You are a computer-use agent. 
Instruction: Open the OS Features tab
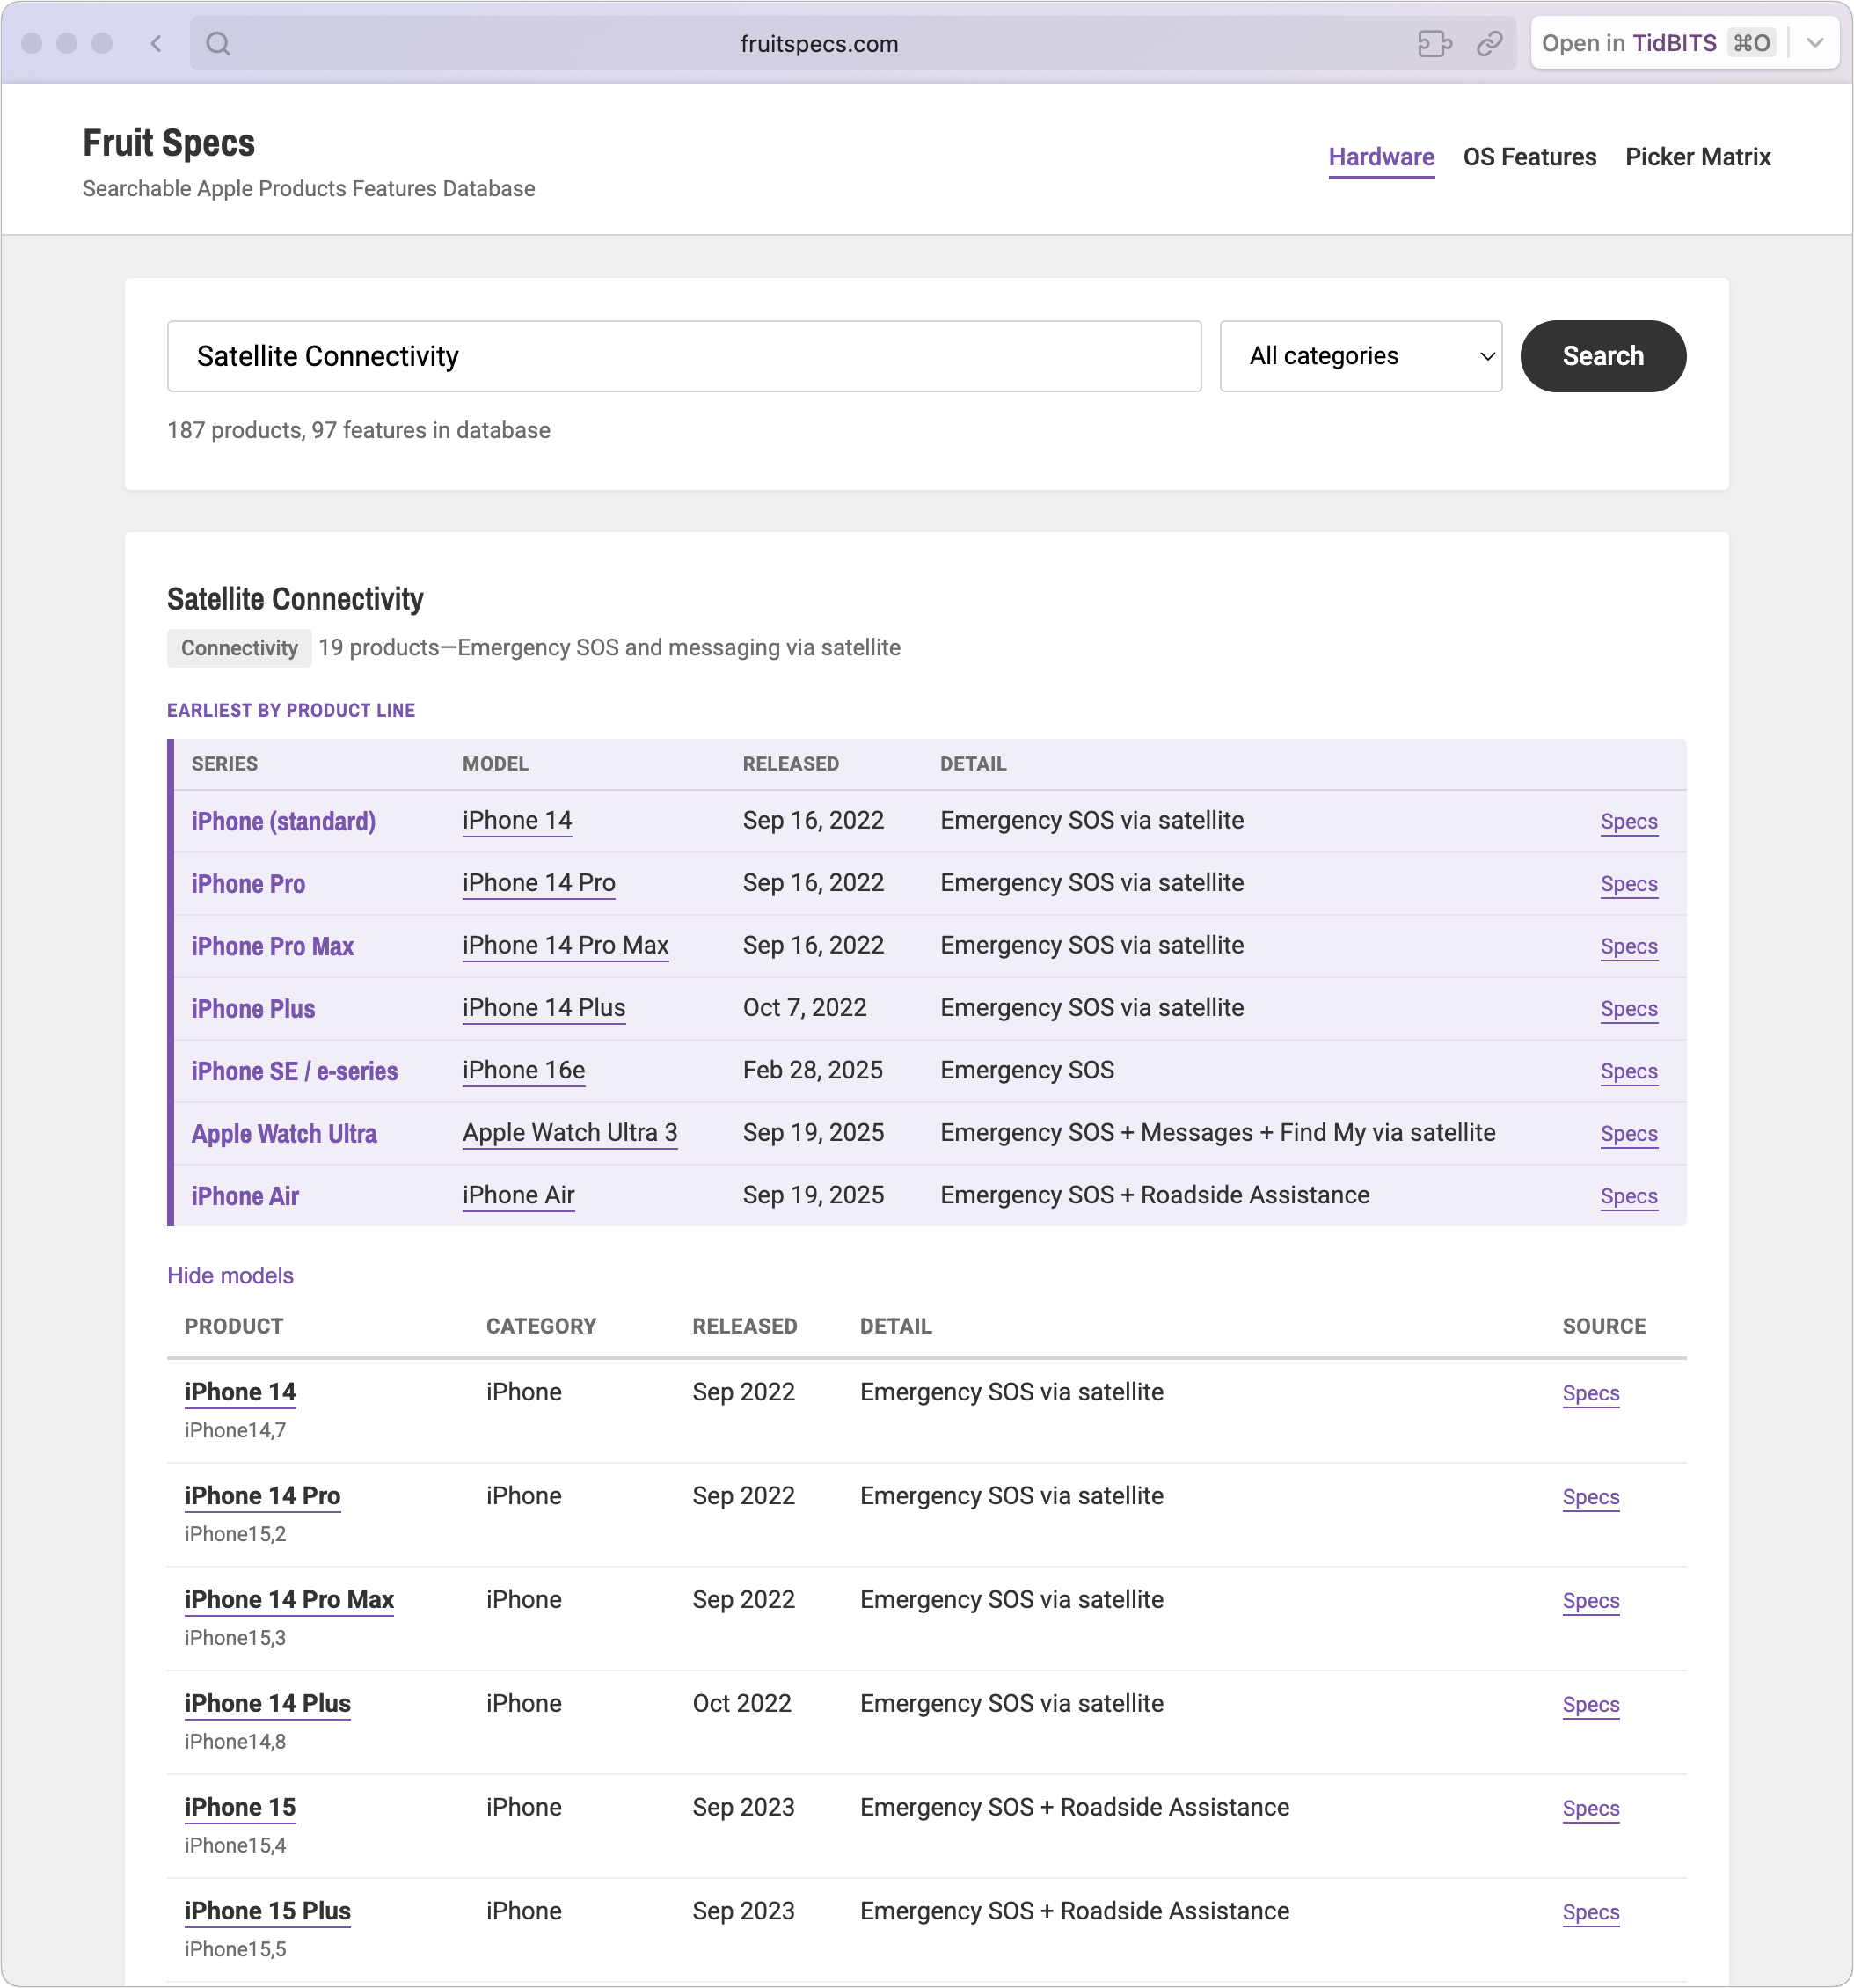[1529, 157]
